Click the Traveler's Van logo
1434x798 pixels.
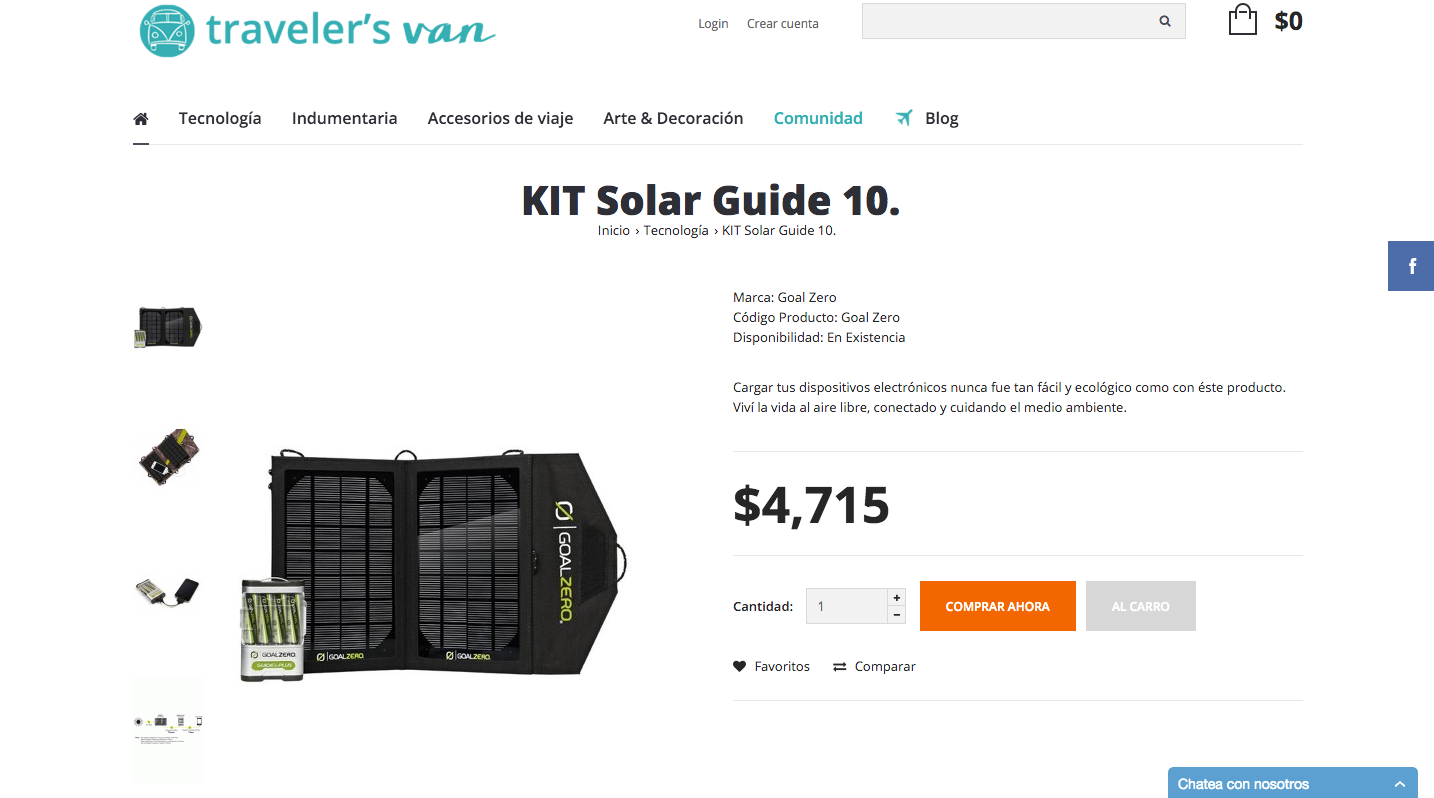(x=318, y=30)
